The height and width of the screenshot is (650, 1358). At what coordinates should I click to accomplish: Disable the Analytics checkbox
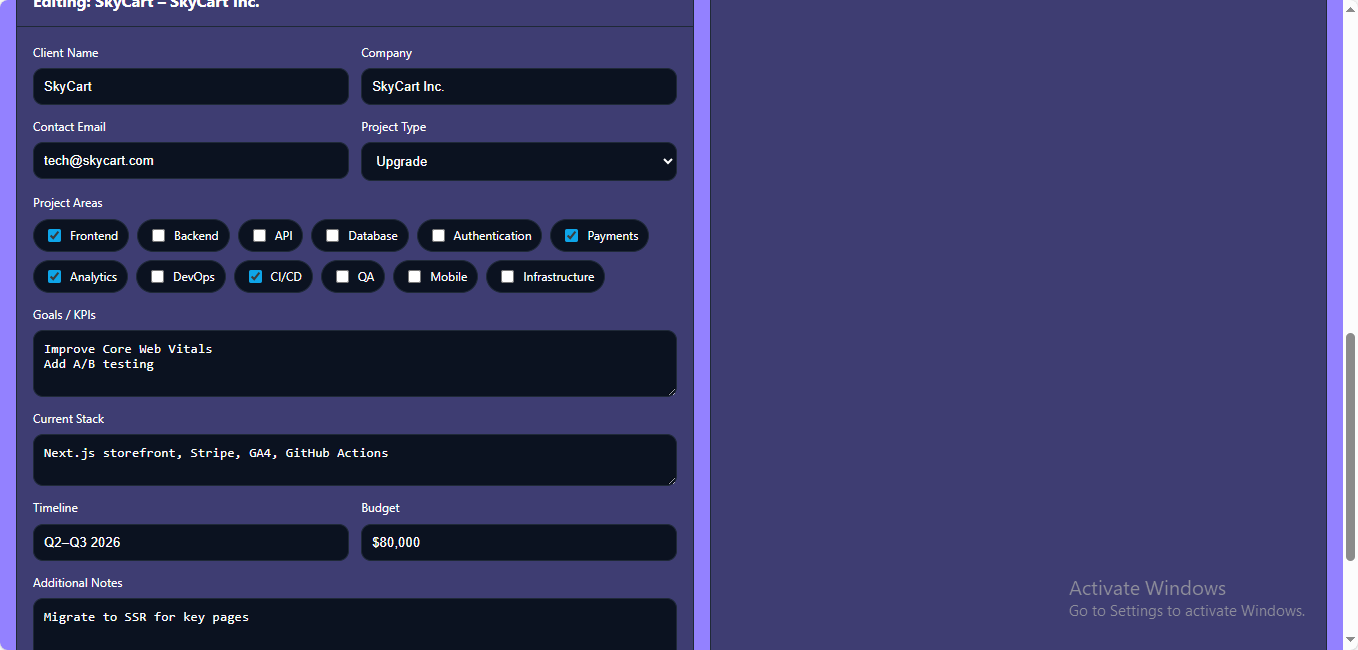(55, 277)
